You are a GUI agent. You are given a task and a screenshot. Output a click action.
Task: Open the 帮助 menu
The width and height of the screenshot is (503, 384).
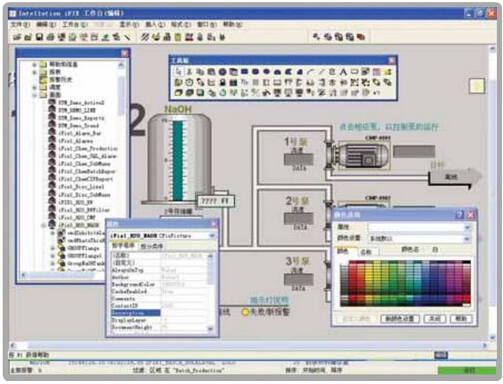pyautogui.click(x=232, y=24)
